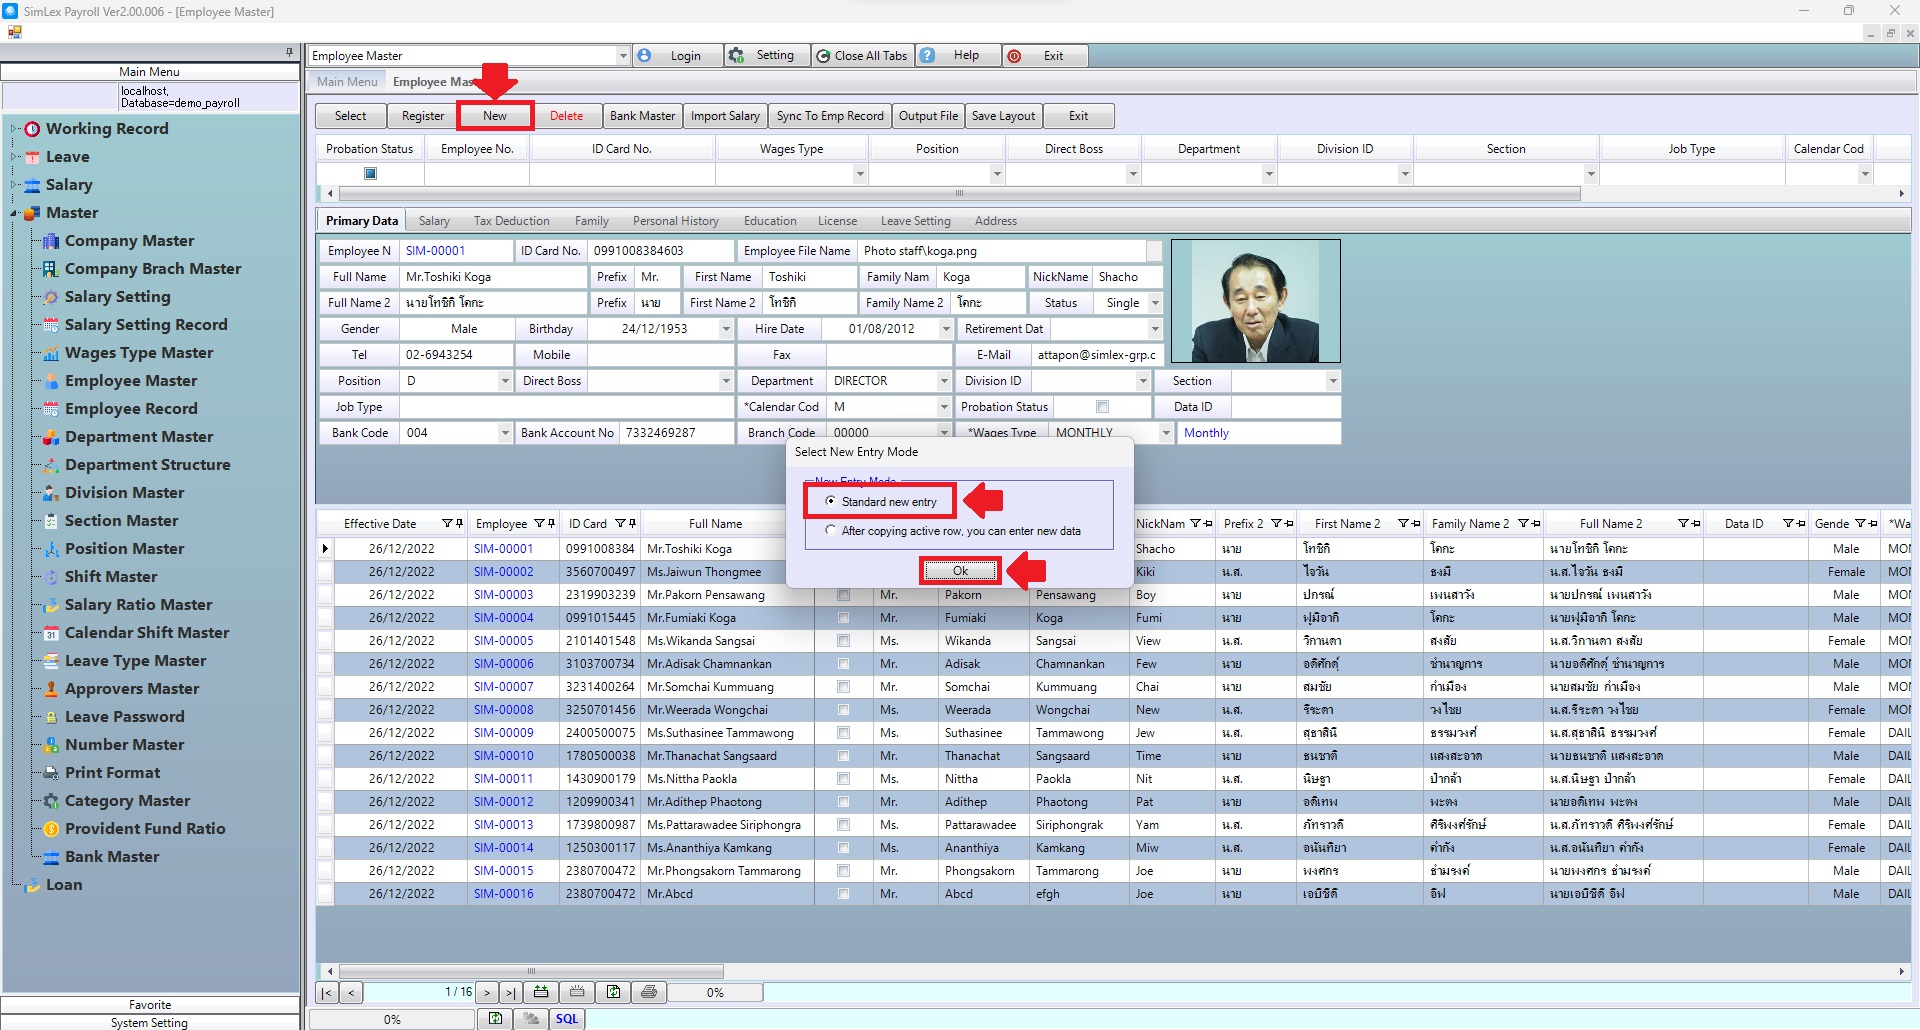The image size is (1920, 1030).
Task: Click the Help question mark icon
Action: [928, 56]
